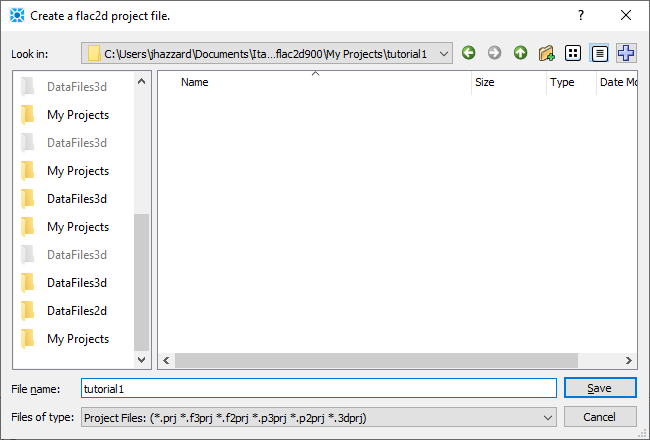
Task: Click the green Back navigation arrow
Action: tap(468, 53)
